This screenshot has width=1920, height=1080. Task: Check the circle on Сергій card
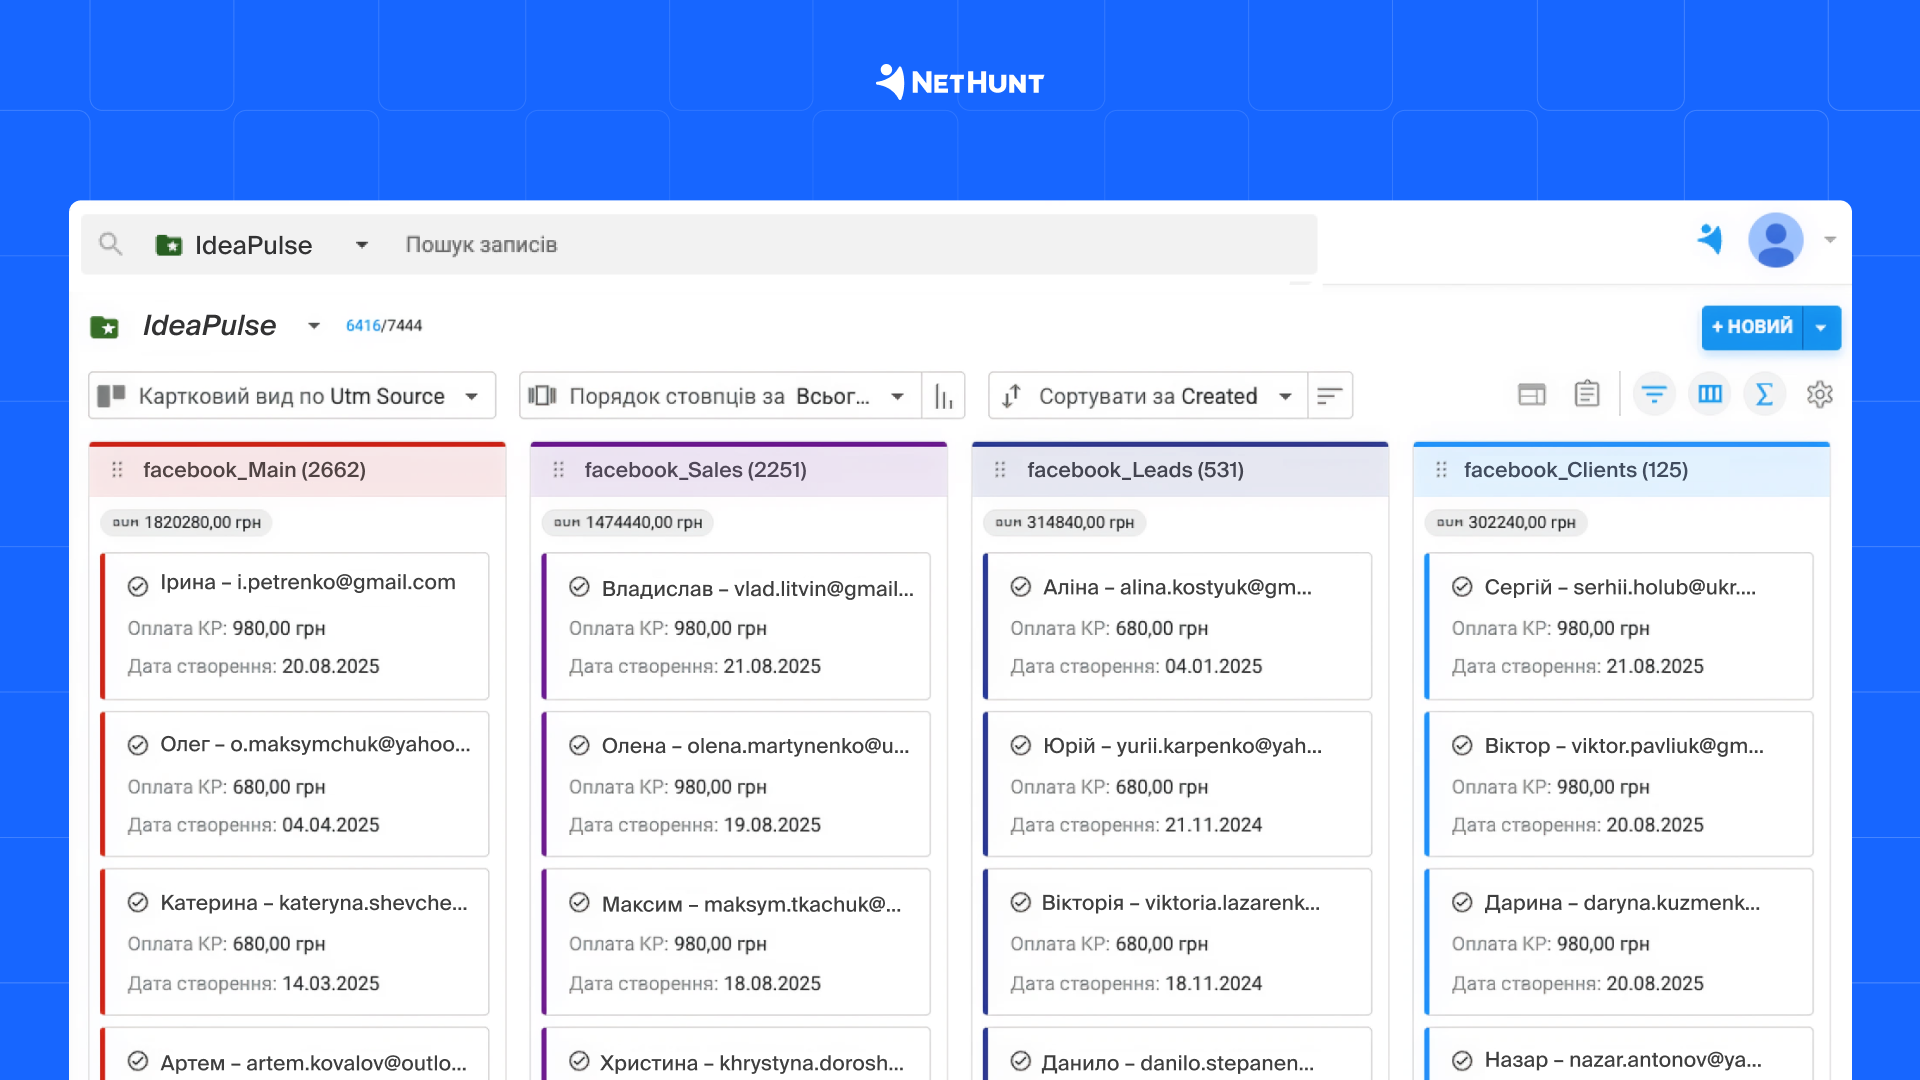[1462, 587]
